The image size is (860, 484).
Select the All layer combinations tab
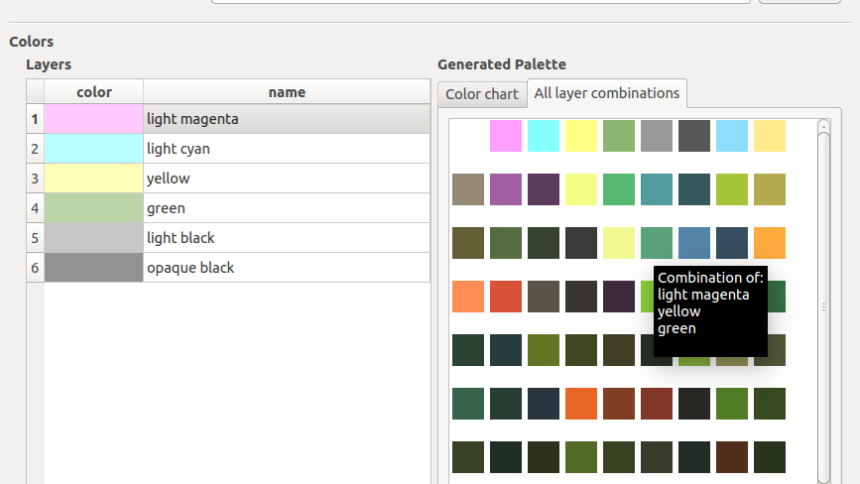tap(607, 93)
